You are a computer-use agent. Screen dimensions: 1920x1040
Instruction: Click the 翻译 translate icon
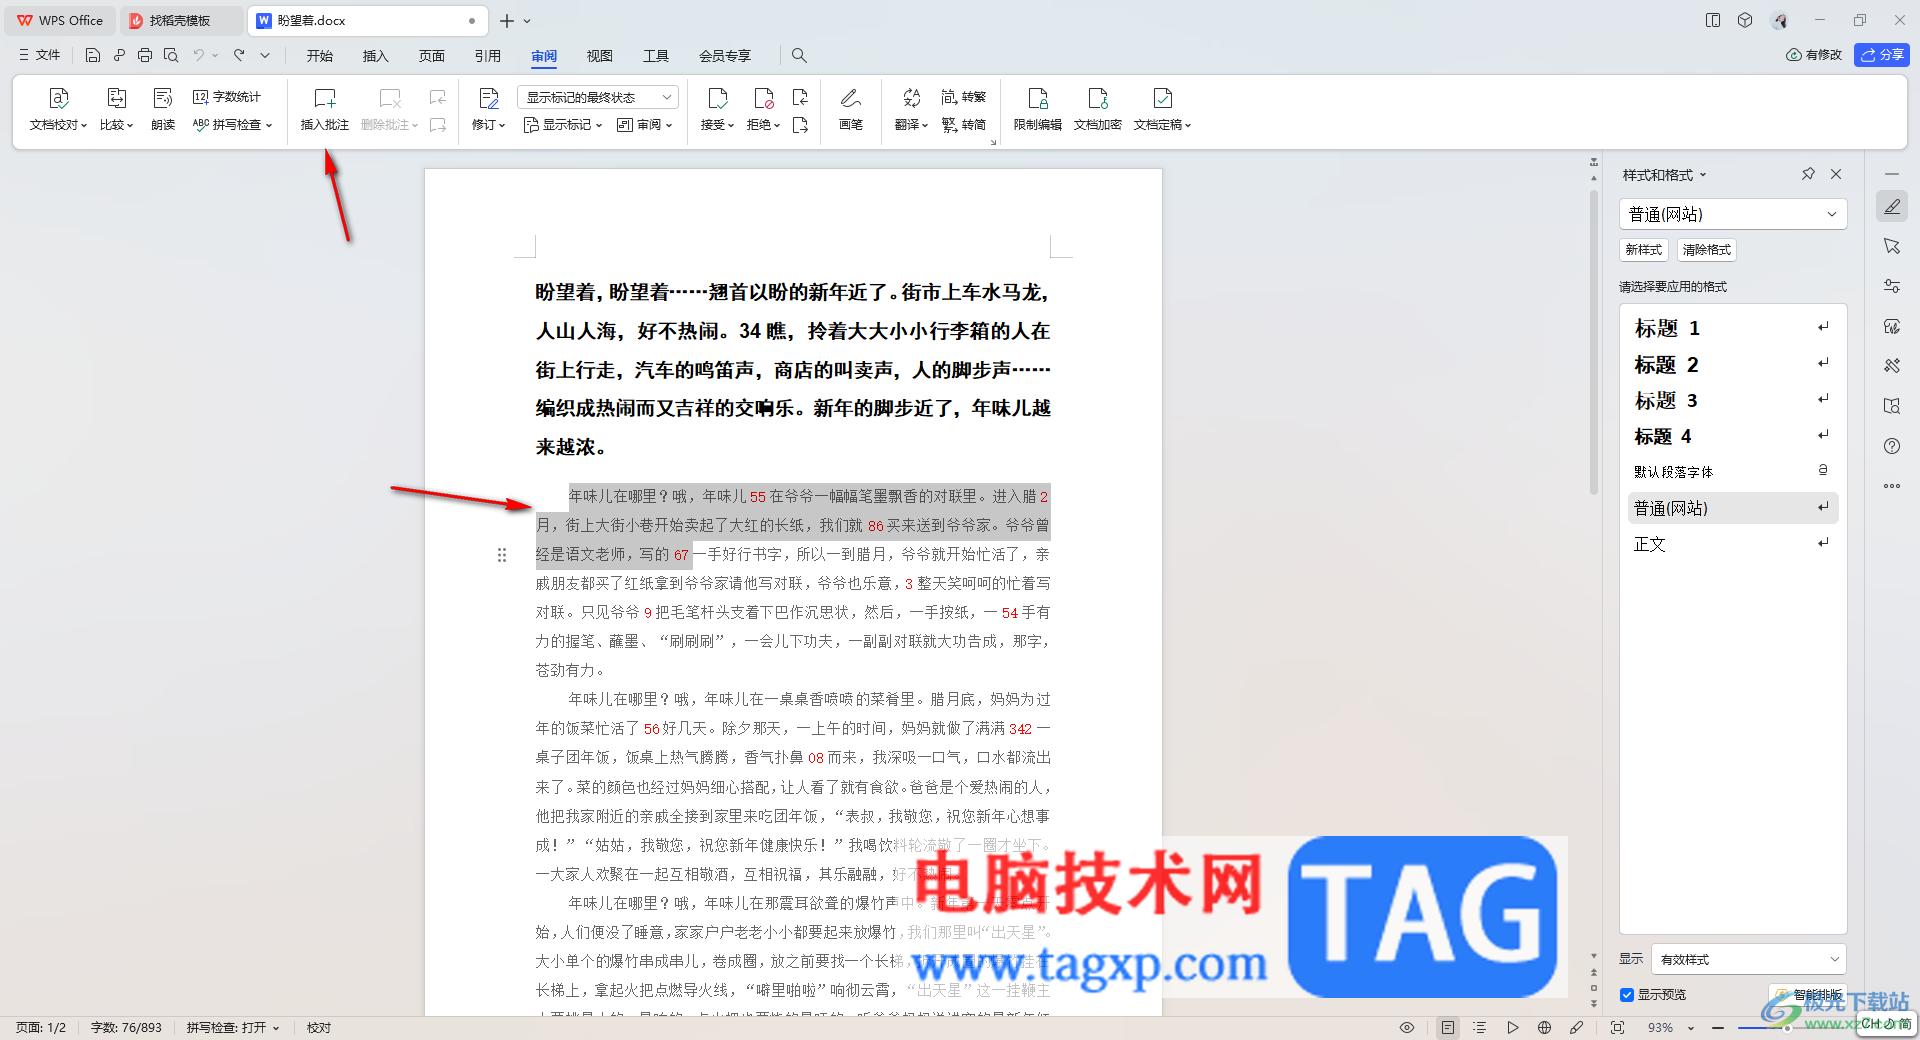point(911,98)
